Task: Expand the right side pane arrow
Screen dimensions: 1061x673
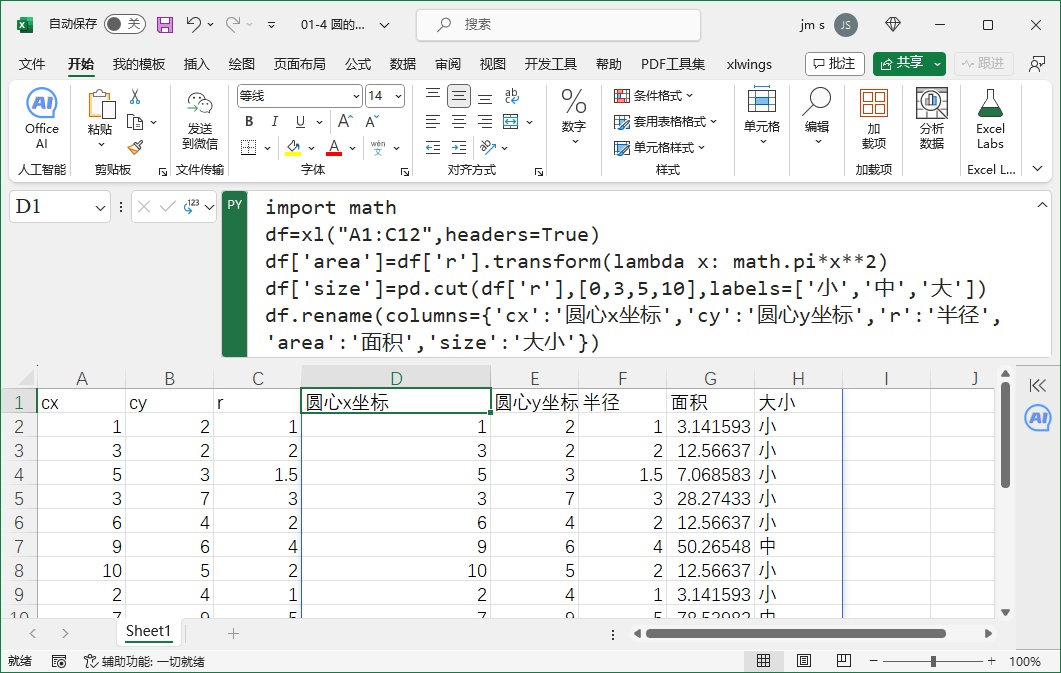Action: coord(1037,386)
